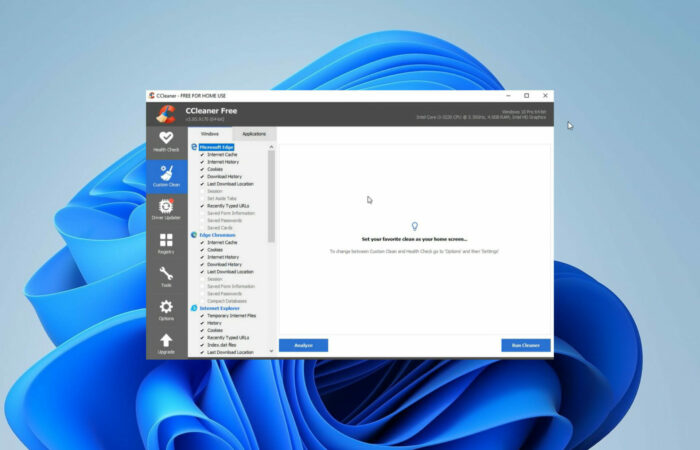This screenshot has width=700, height=450.
Task: Click Saved Form Information under Edge Chromium
Action: (x=231, y=286)
